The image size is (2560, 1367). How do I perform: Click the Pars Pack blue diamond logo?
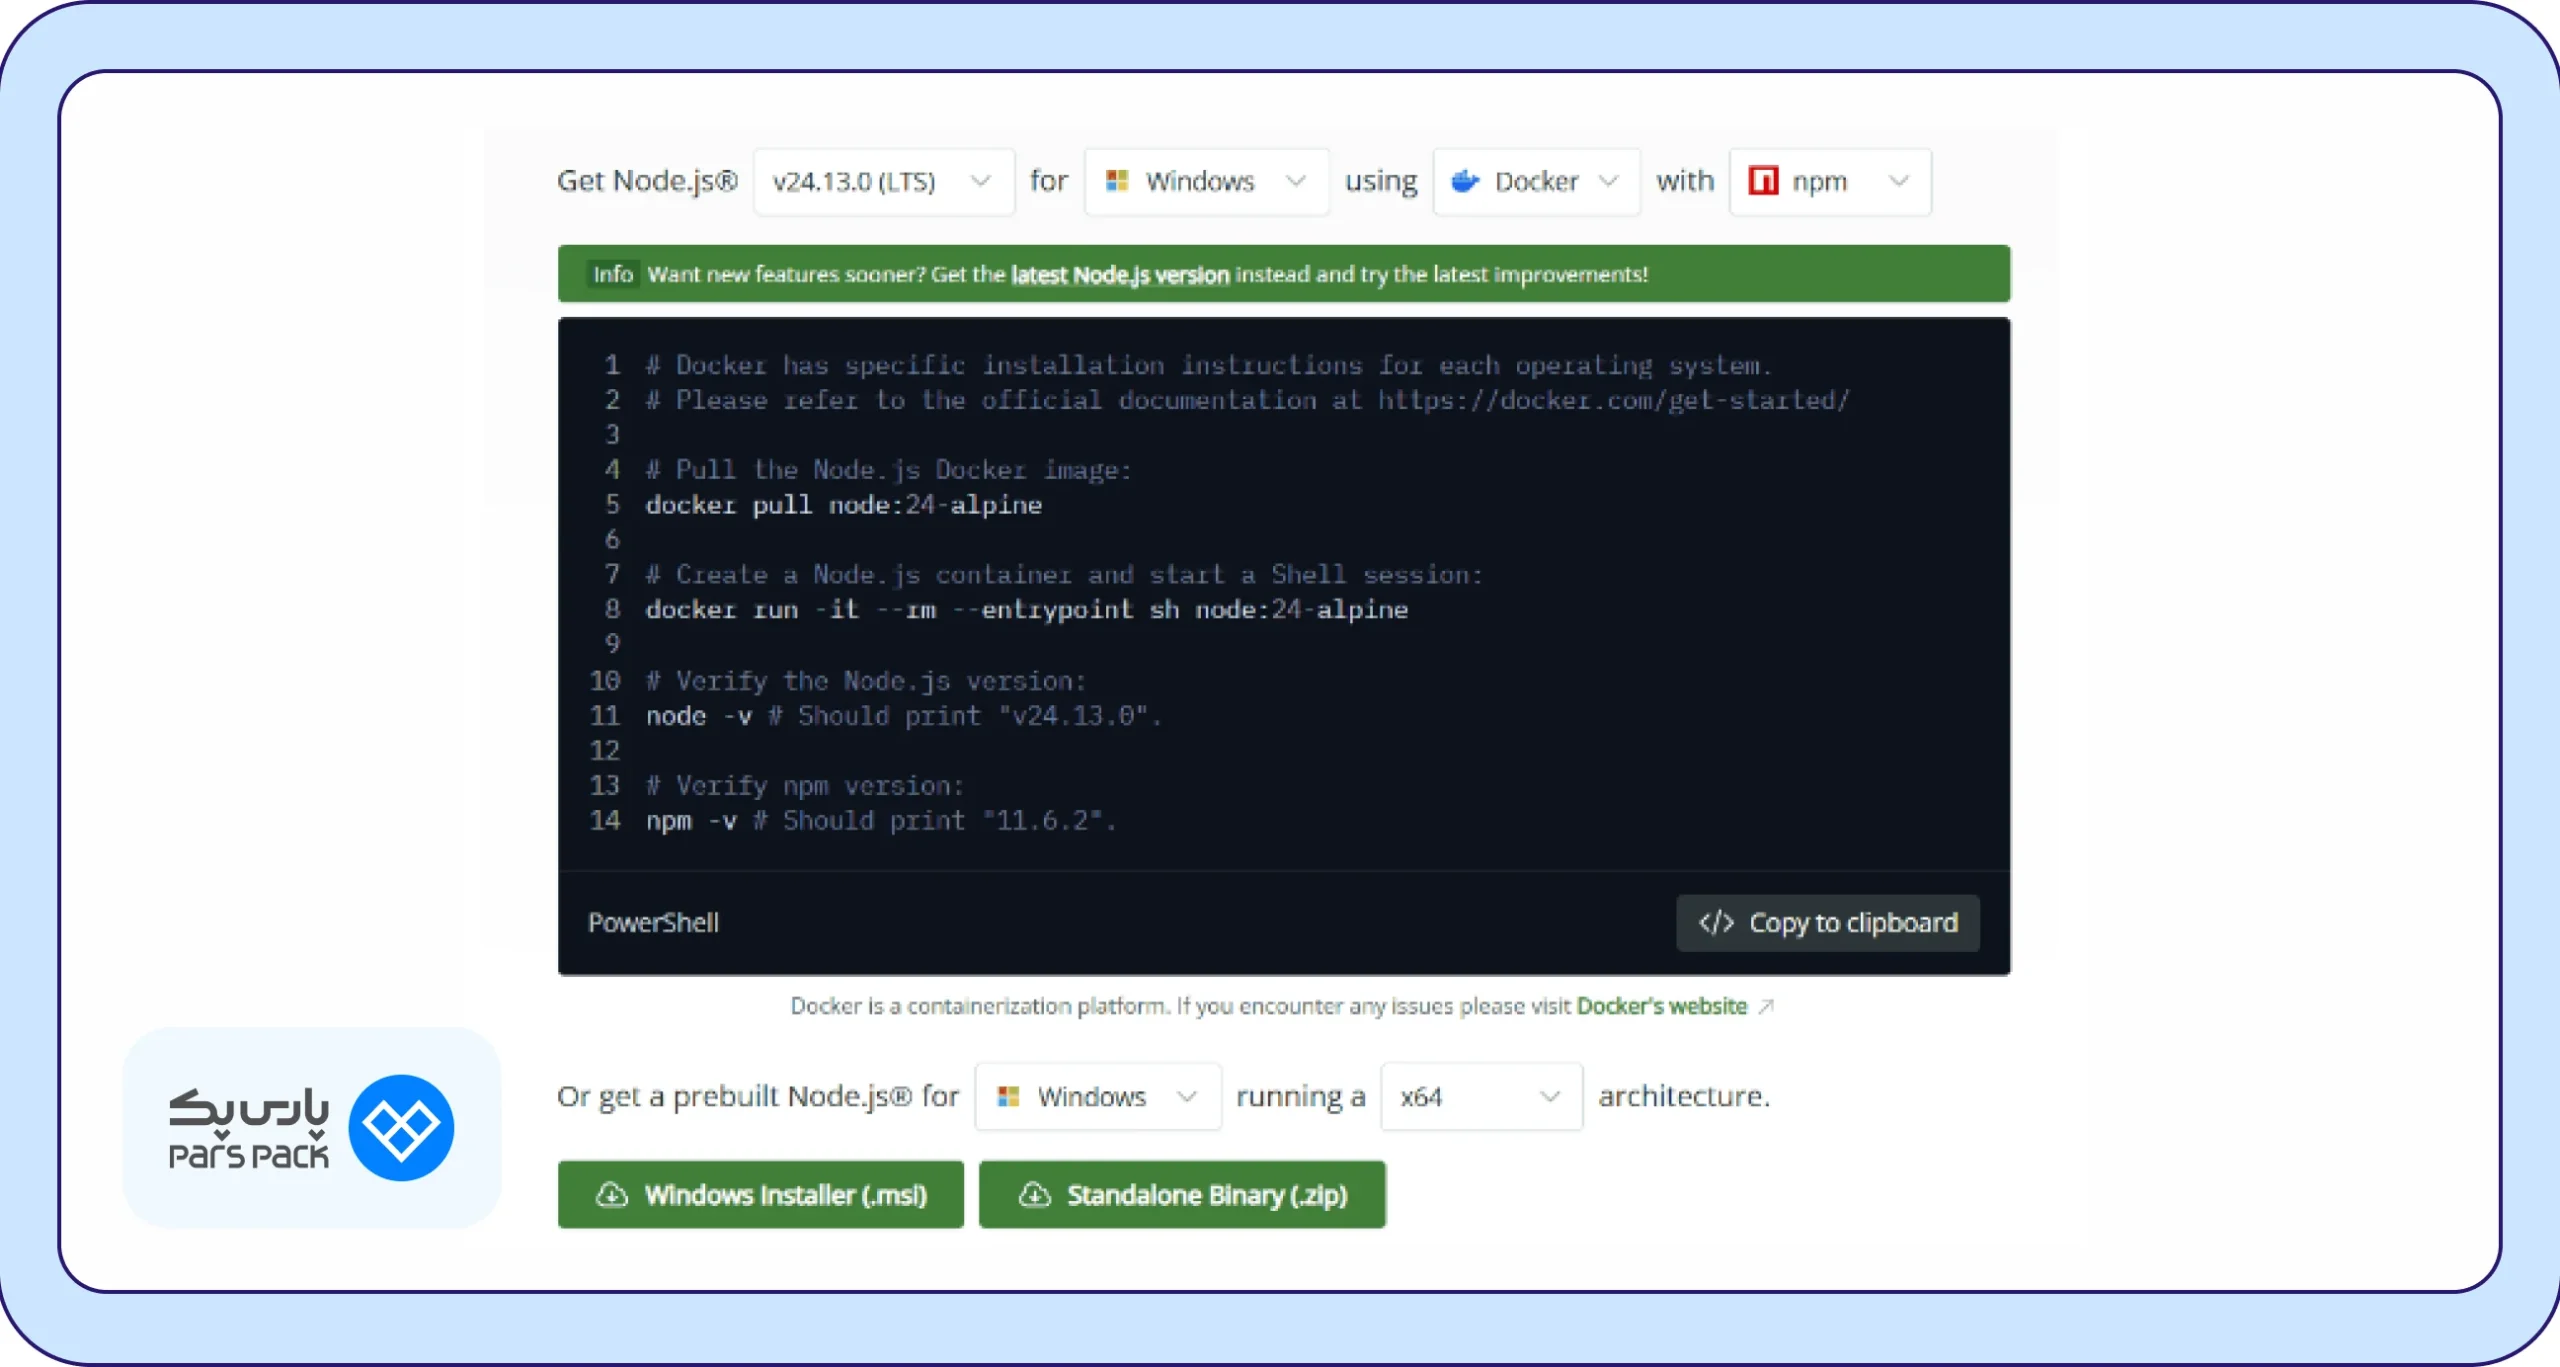pos(401,1128)
